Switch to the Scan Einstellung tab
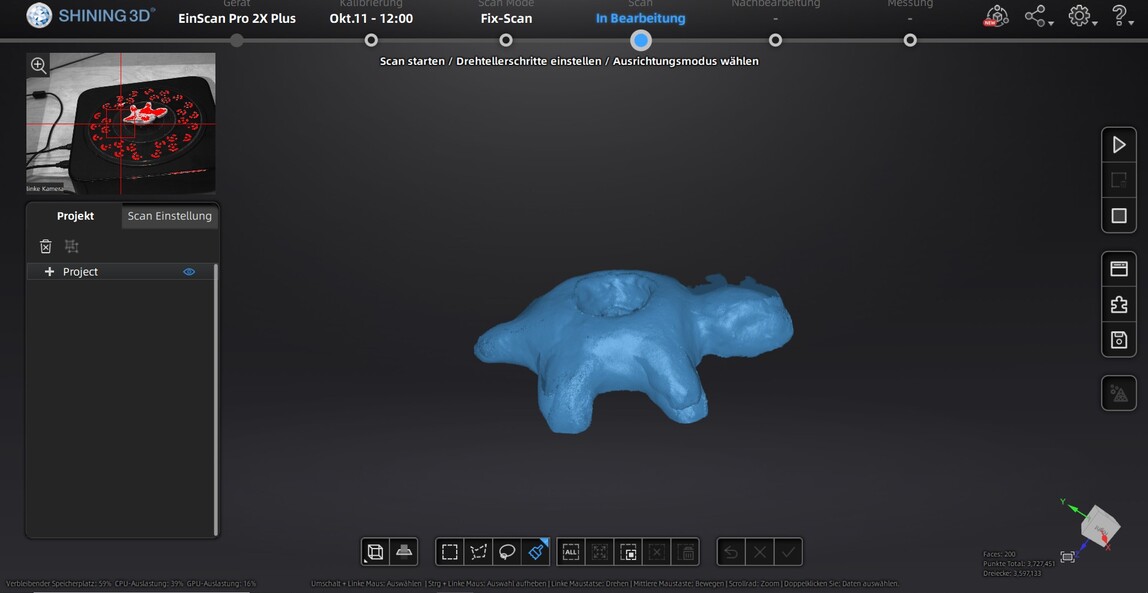Viewport: 1148px width, 593px height. [x=170, y=216]
